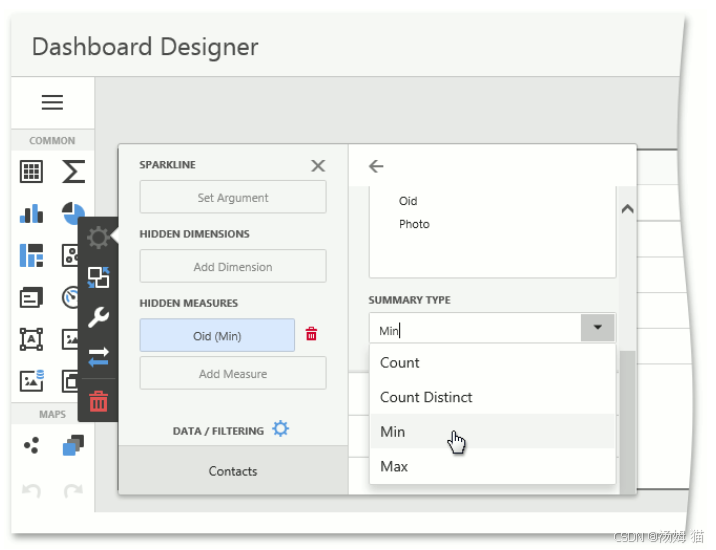Open Options wrench in item menu

pyautogui.click(x=98, y=317)
